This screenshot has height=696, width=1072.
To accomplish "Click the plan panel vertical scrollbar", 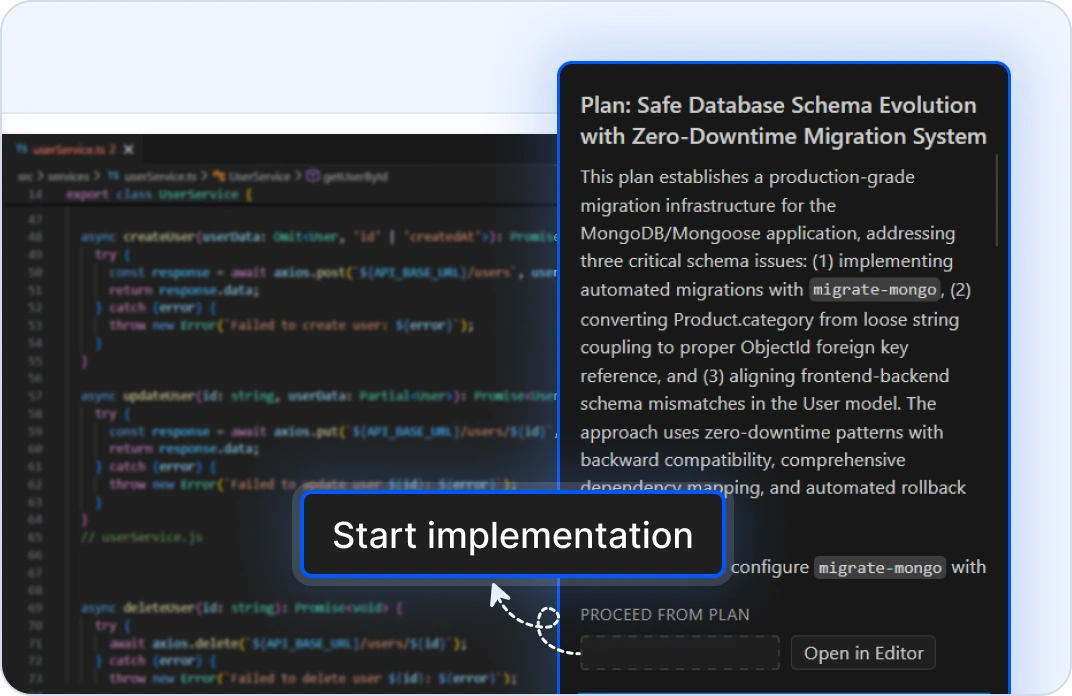I will (x=996, y=200).
